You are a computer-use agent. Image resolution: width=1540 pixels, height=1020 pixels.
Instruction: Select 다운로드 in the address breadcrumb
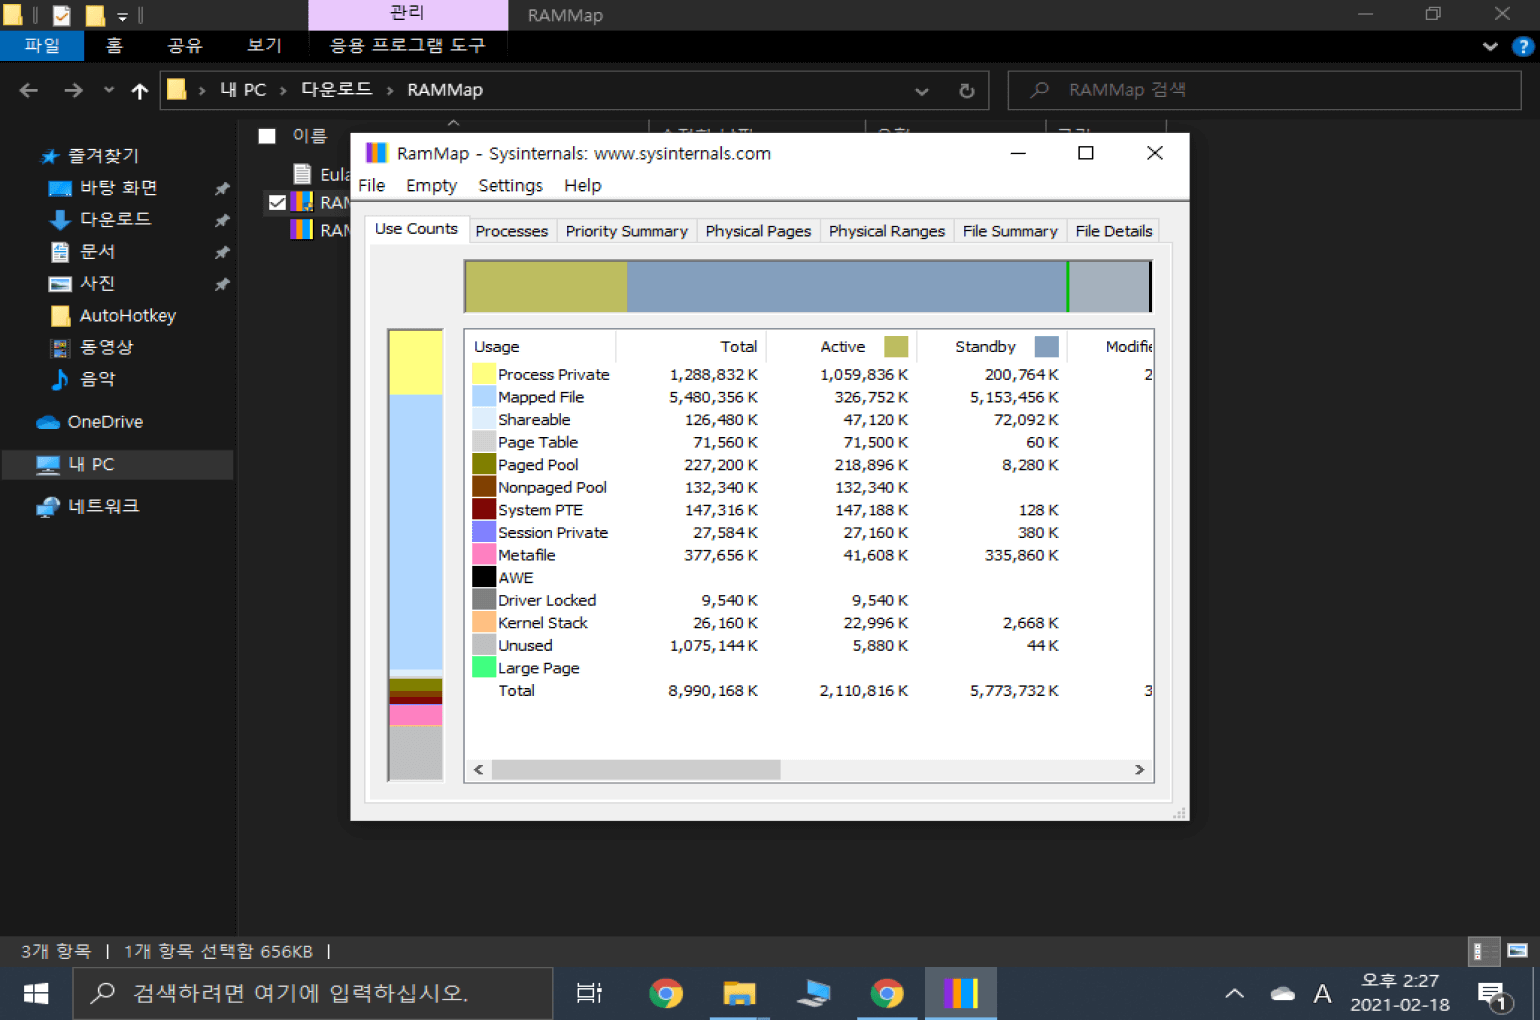(x=336, y=89)
